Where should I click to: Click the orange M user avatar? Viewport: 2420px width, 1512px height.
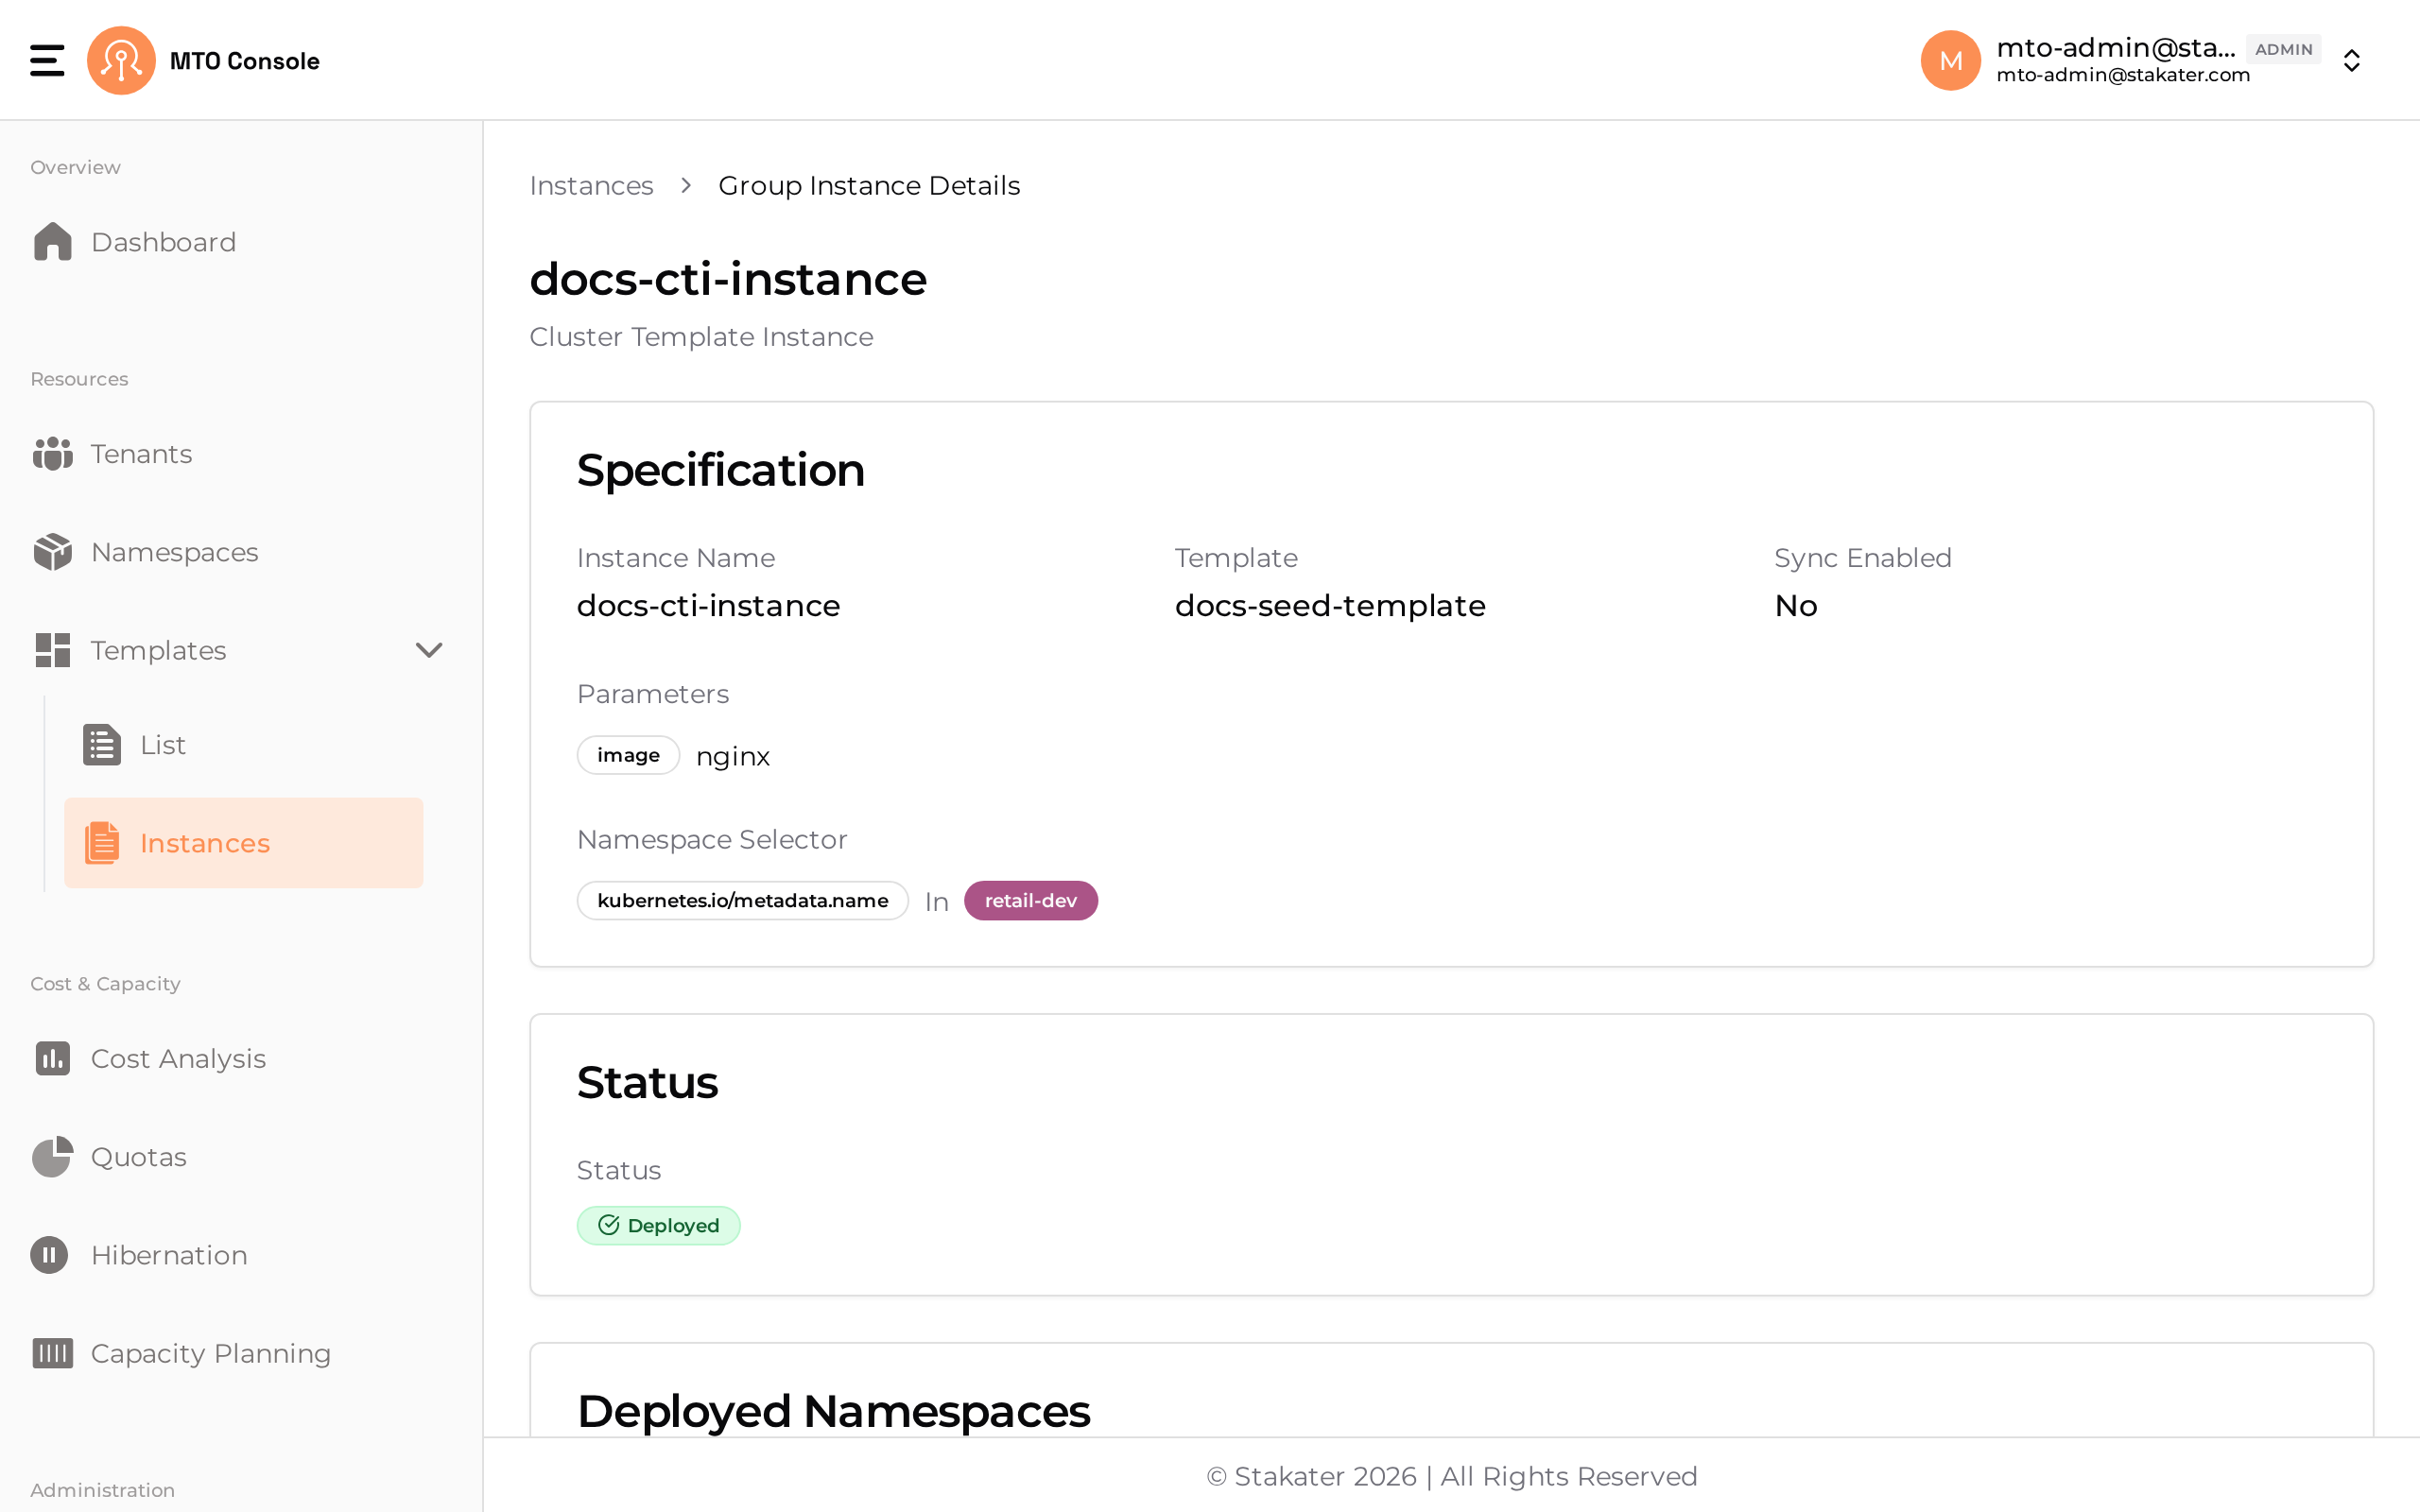(1950, 60)
